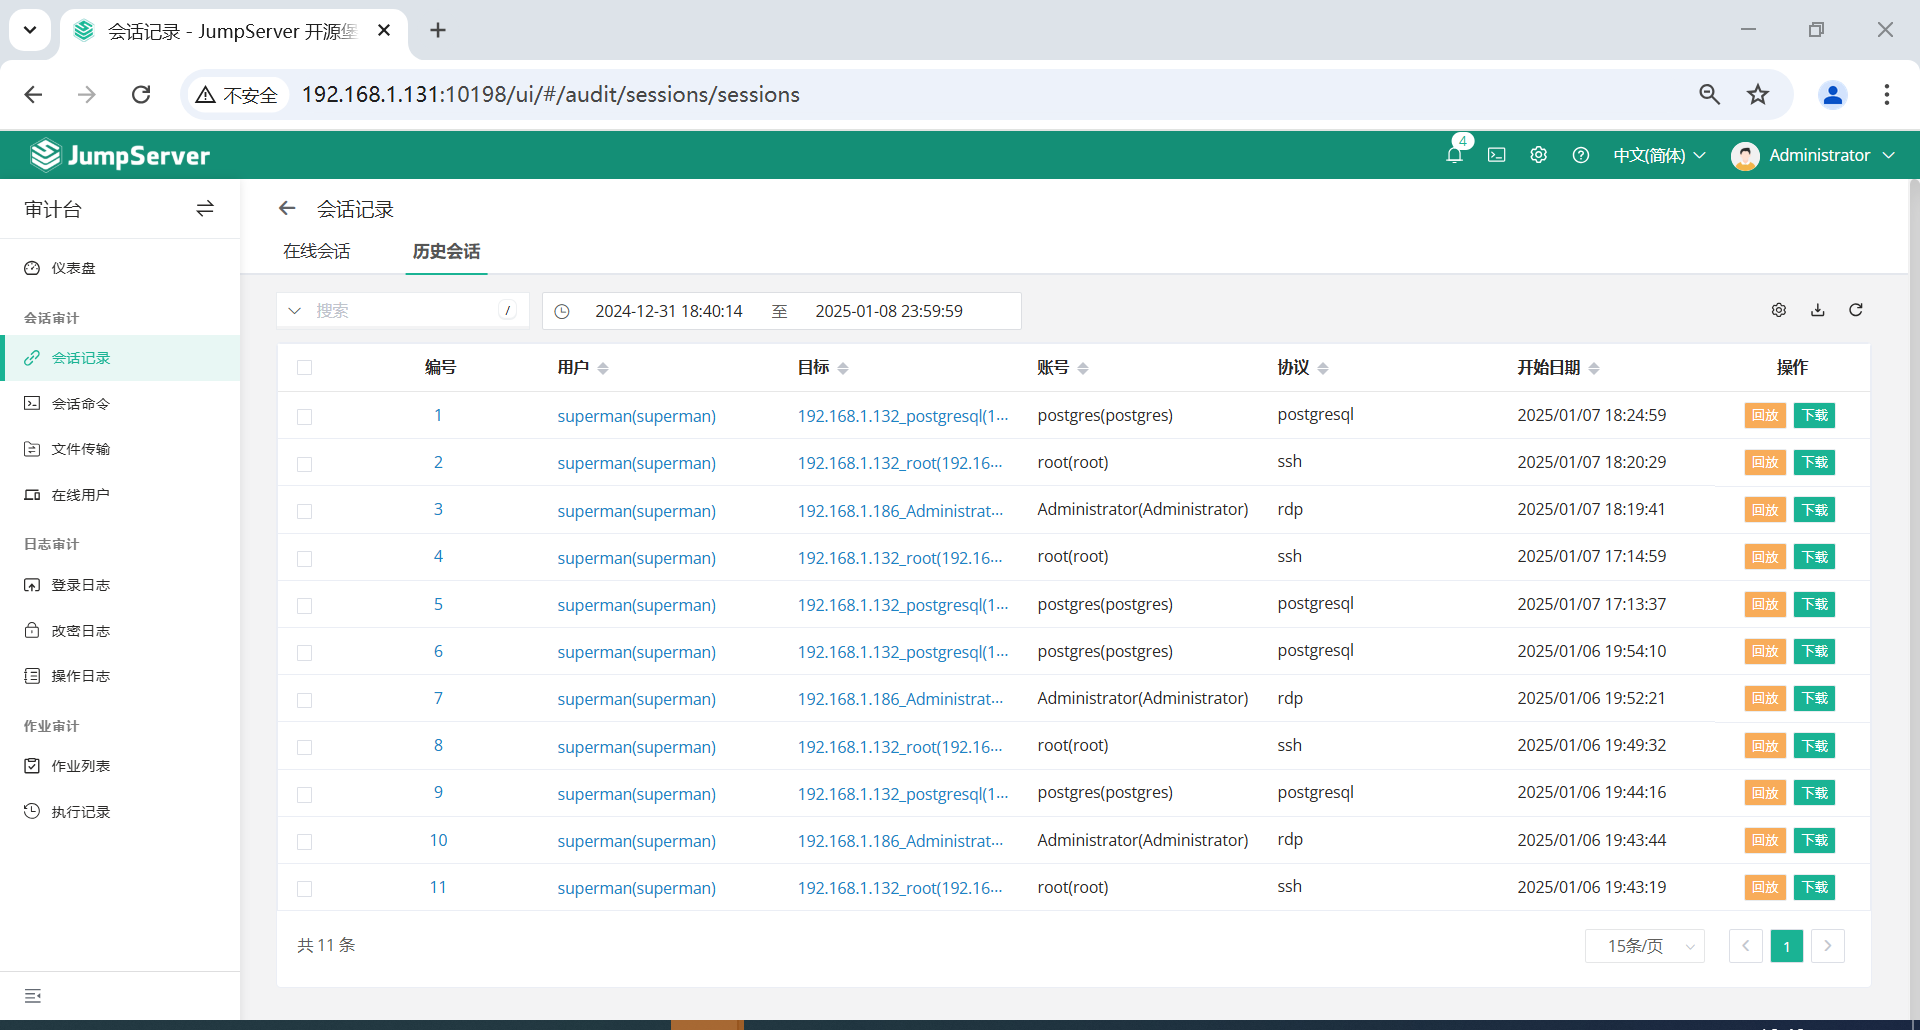Export the session list download icon

coord(1817,310)
